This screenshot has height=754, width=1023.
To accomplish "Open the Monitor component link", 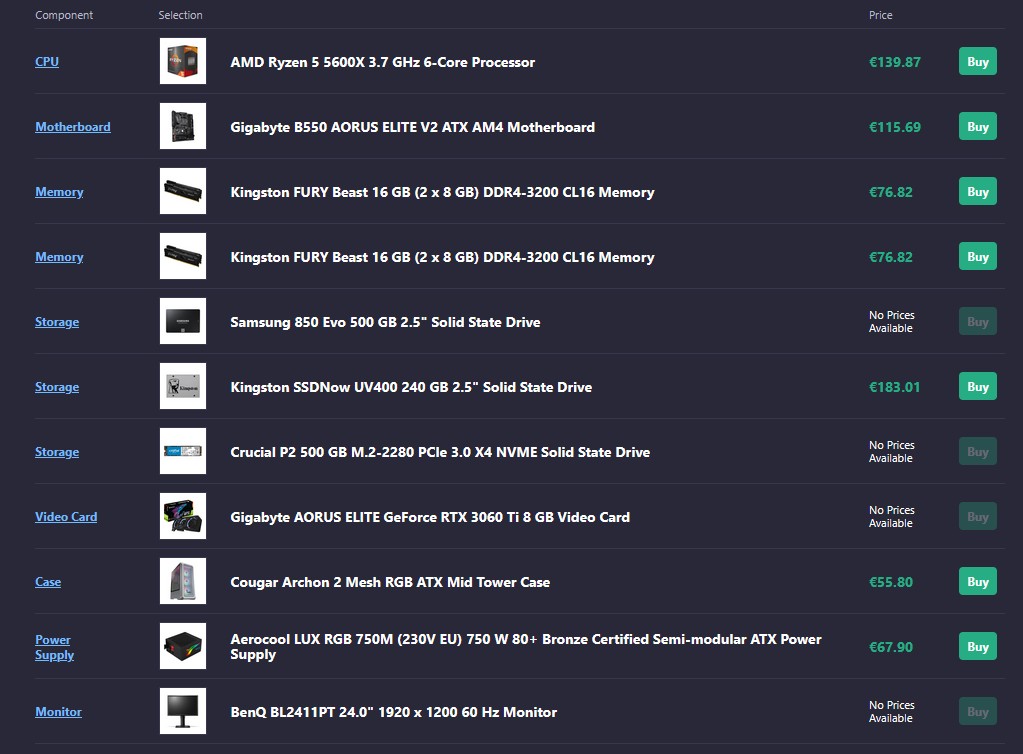I will coord(58,712).
